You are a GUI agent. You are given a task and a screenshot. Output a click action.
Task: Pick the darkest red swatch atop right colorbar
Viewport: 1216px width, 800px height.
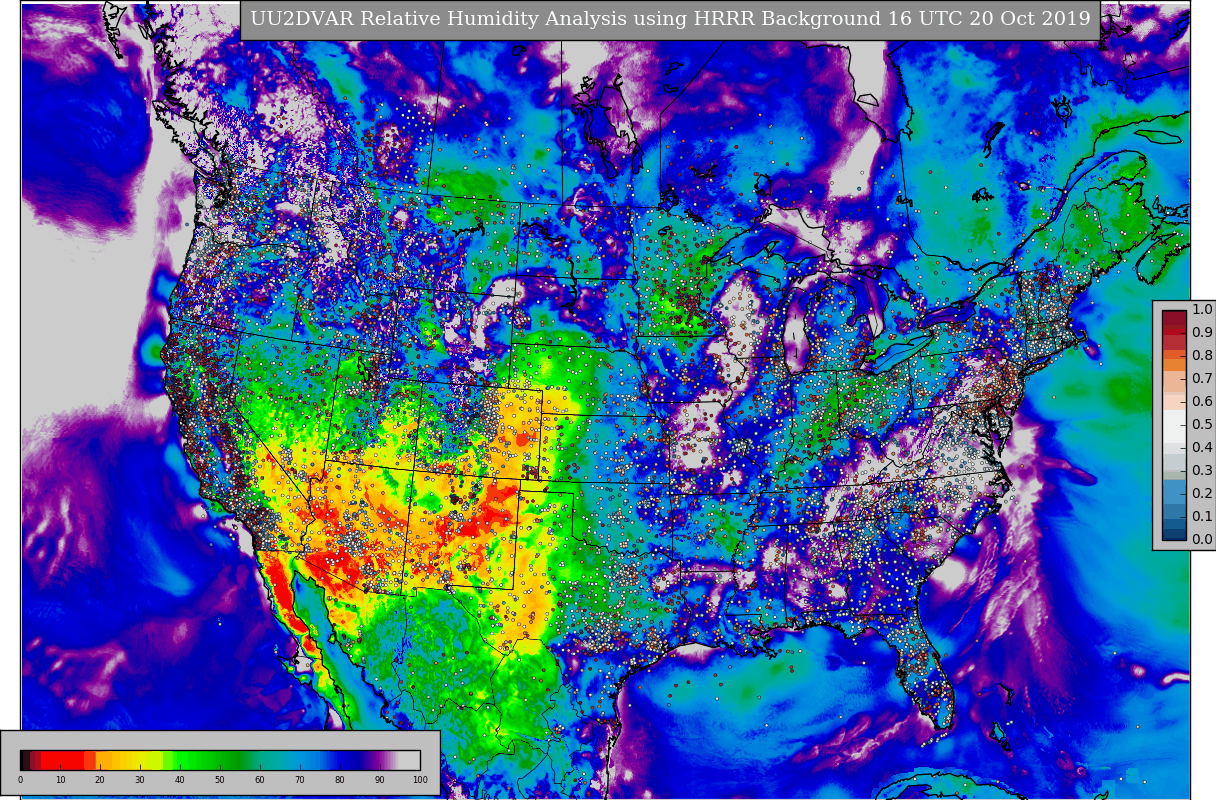(1174, 316)
